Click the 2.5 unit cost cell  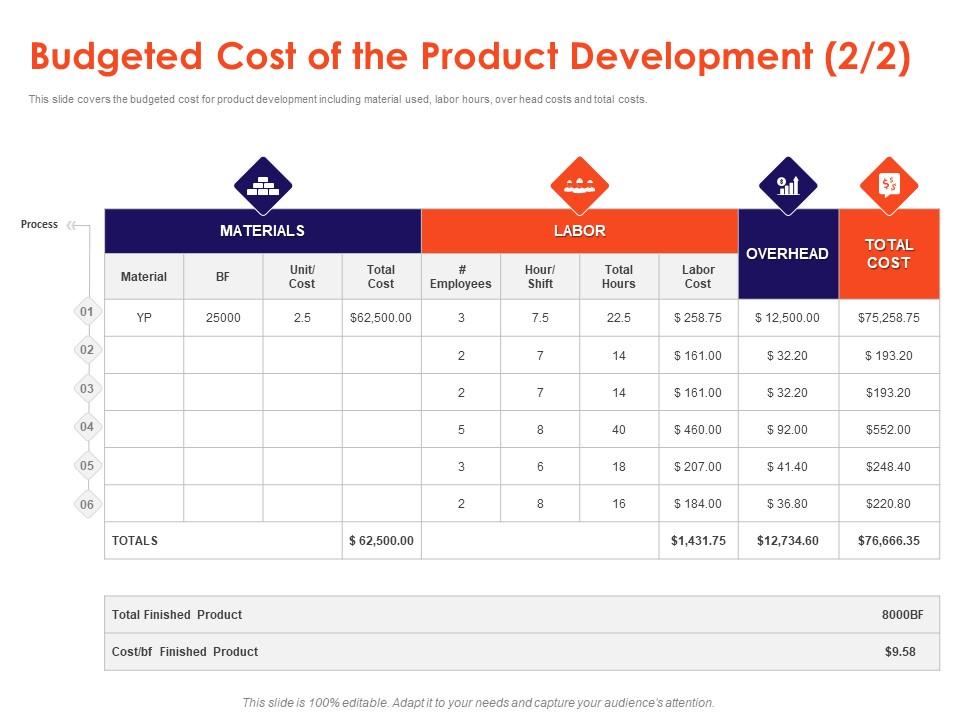302,318
